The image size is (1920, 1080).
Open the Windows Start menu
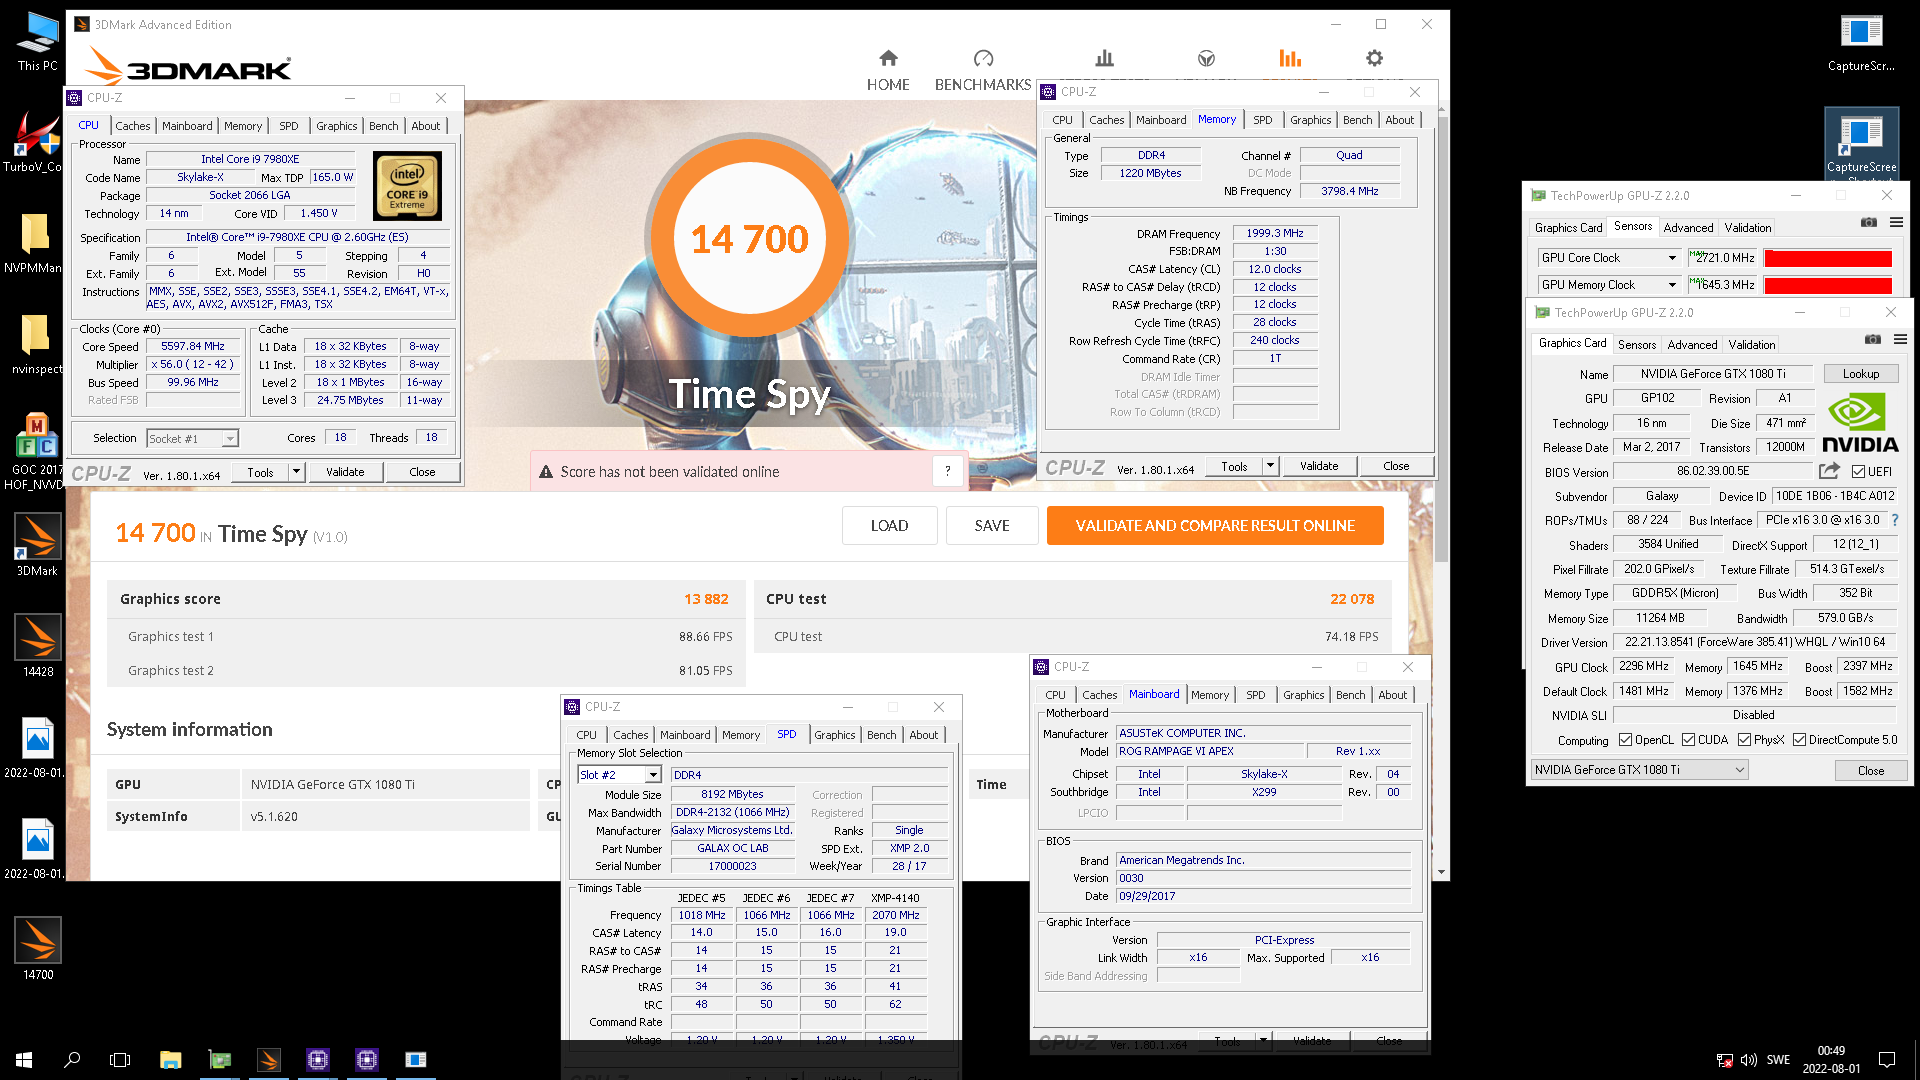point(24,1060)
